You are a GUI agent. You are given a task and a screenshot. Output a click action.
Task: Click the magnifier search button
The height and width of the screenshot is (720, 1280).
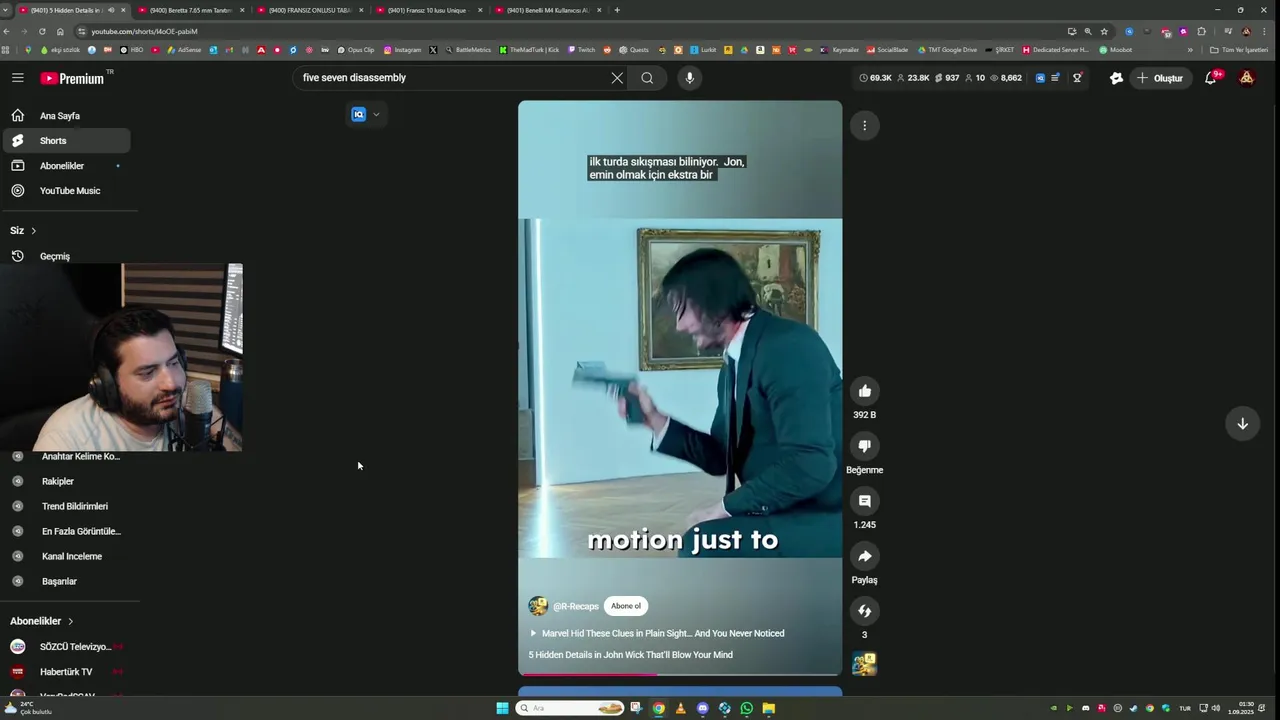pyautogui.click(x=647, y=78)
